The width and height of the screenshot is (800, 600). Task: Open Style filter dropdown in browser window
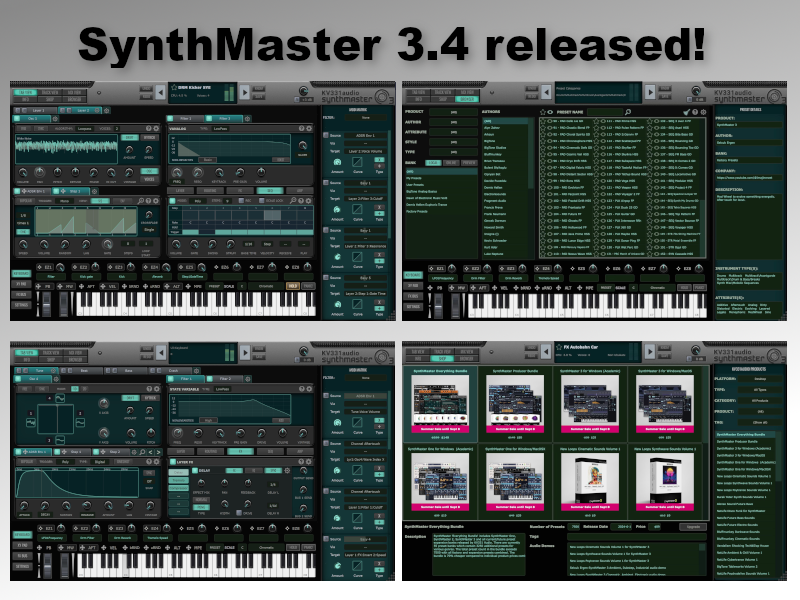454,142
